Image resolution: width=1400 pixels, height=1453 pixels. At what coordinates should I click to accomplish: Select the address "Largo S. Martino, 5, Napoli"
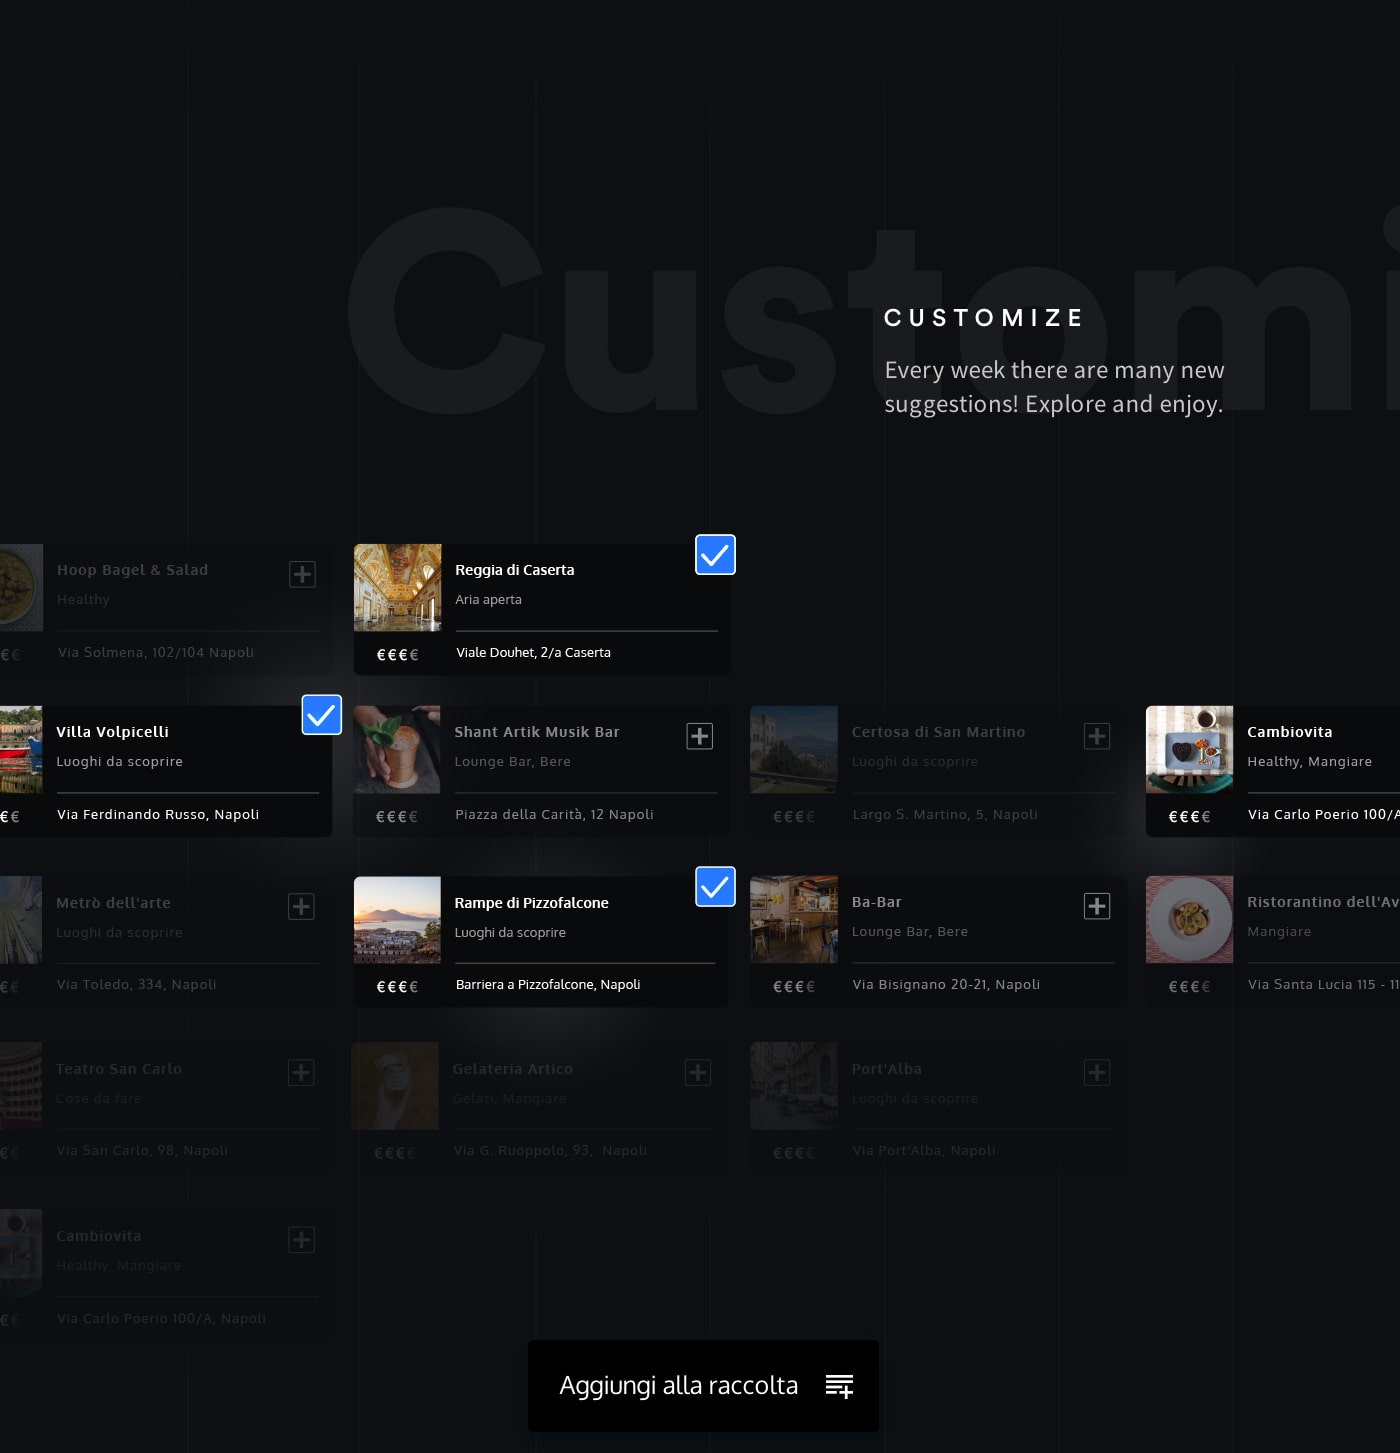945,815
